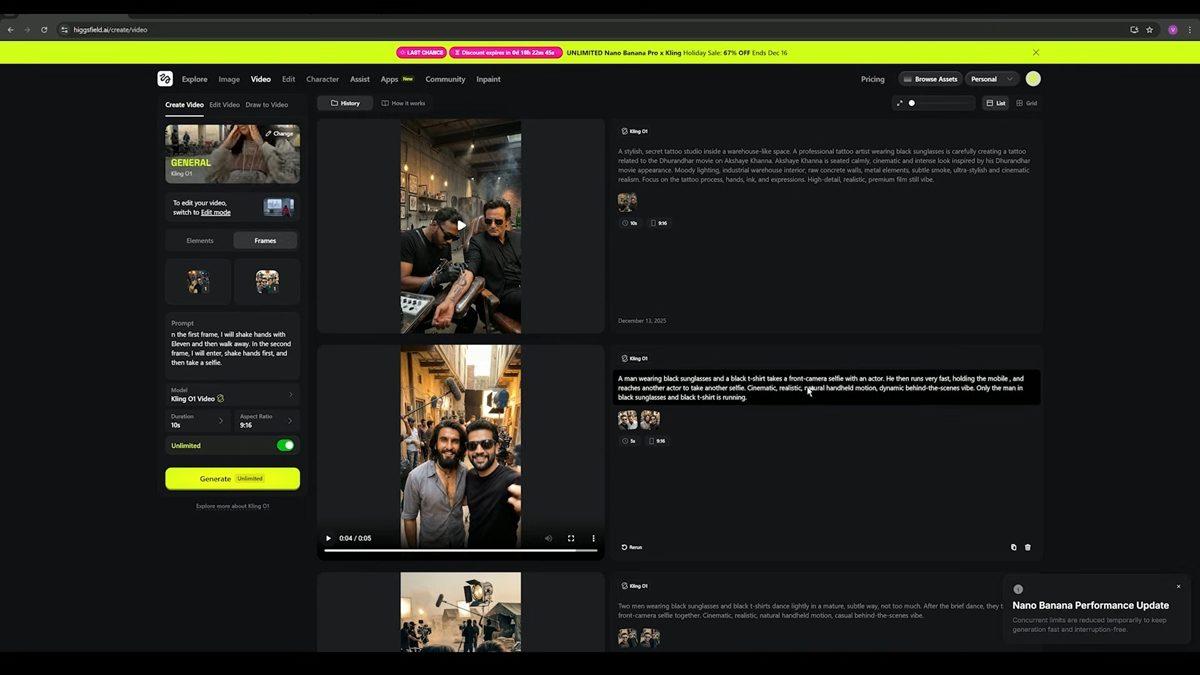
Task: Click the Higgsfield logo icon
Action: tap(165, 79)
